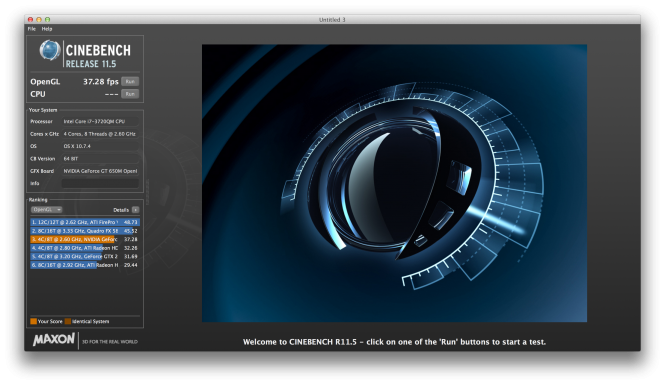This screenshot has height=385, width=665.
Task: Open the Help menu
Action: click(x=47, y=29)
